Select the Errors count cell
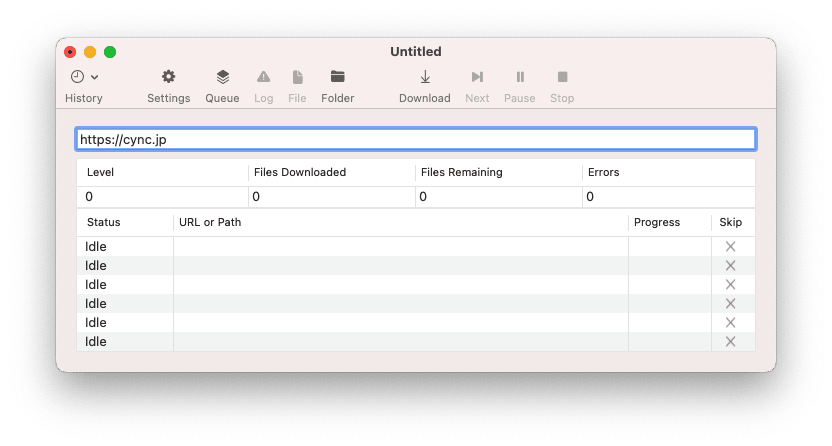Viewport: 832px width, 446px height. pos(667,197)
